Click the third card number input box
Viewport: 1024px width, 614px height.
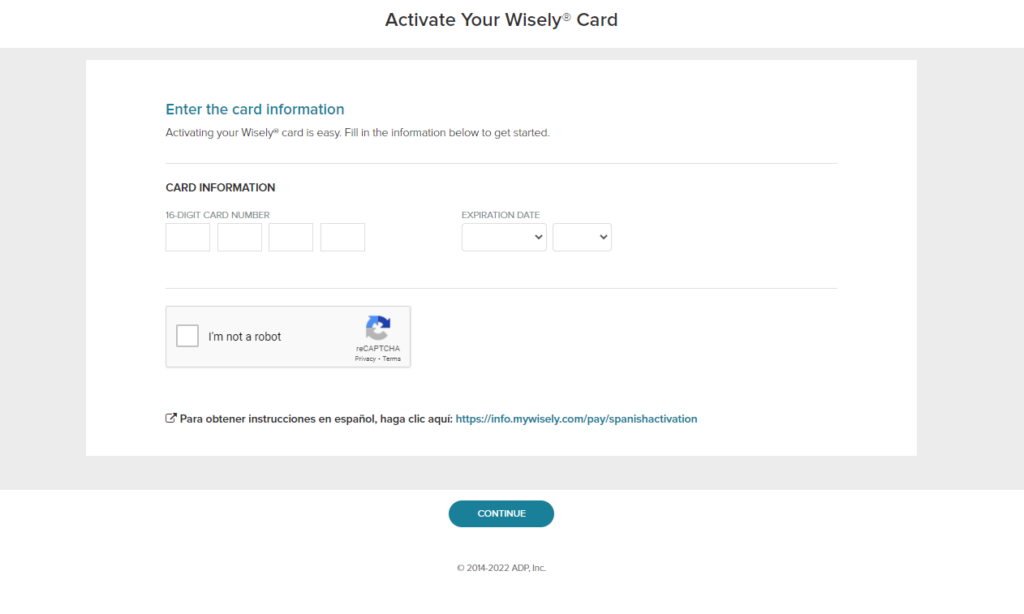click(x=291, y=237)
